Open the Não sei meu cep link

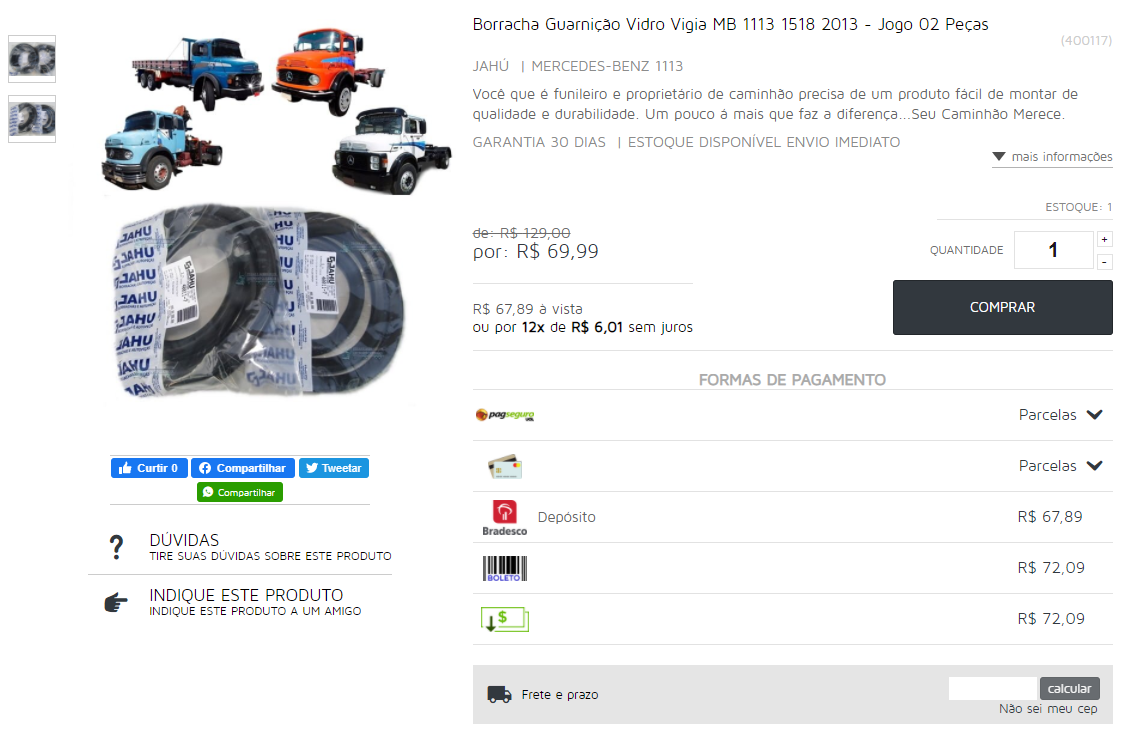(1048, 709)
